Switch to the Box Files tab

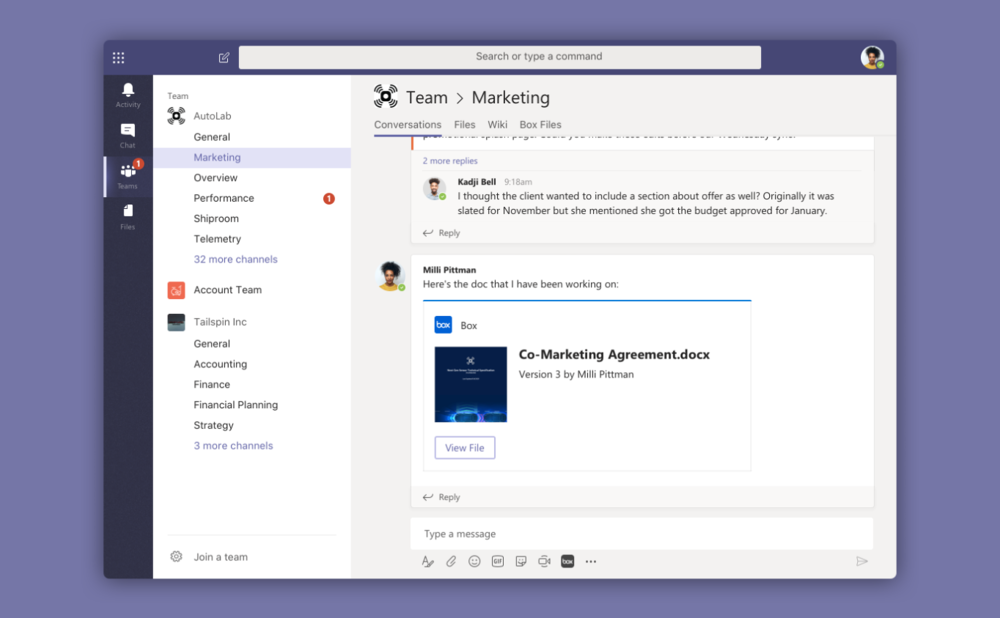point(540,125)
